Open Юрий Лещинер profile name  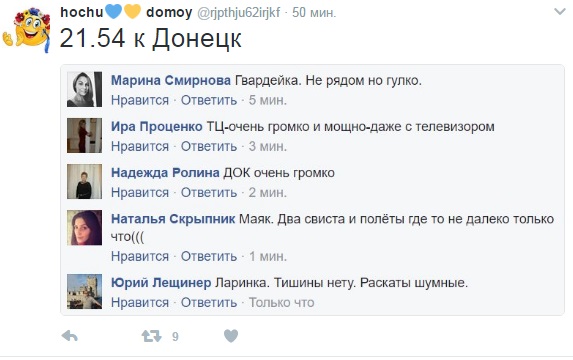[x=161, y=283]
